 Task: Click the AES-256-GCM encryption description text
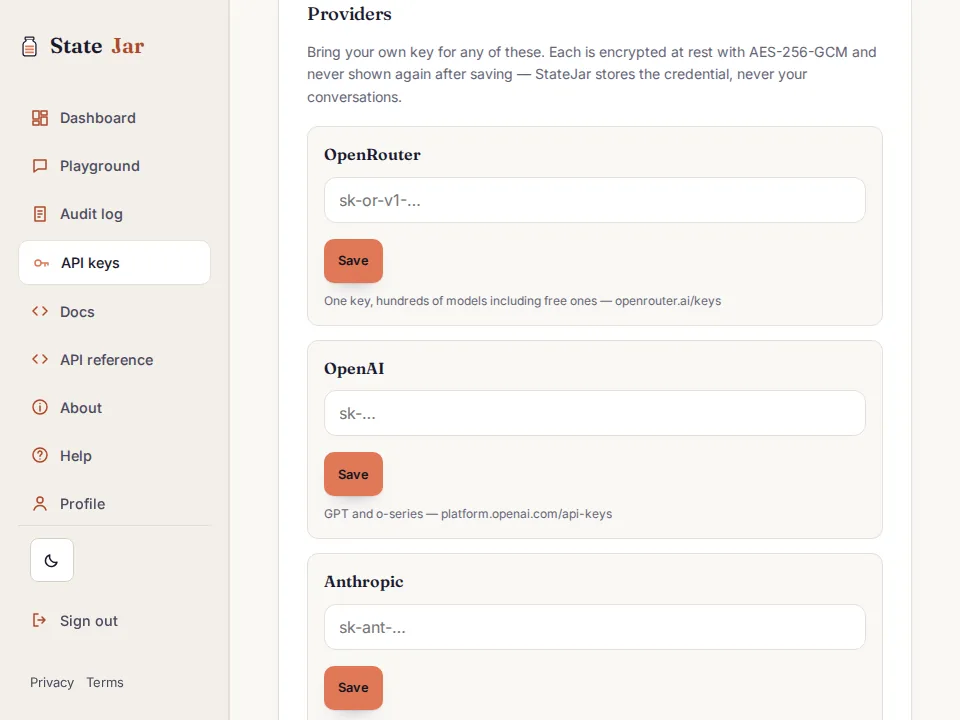click(x=591, y=74)
